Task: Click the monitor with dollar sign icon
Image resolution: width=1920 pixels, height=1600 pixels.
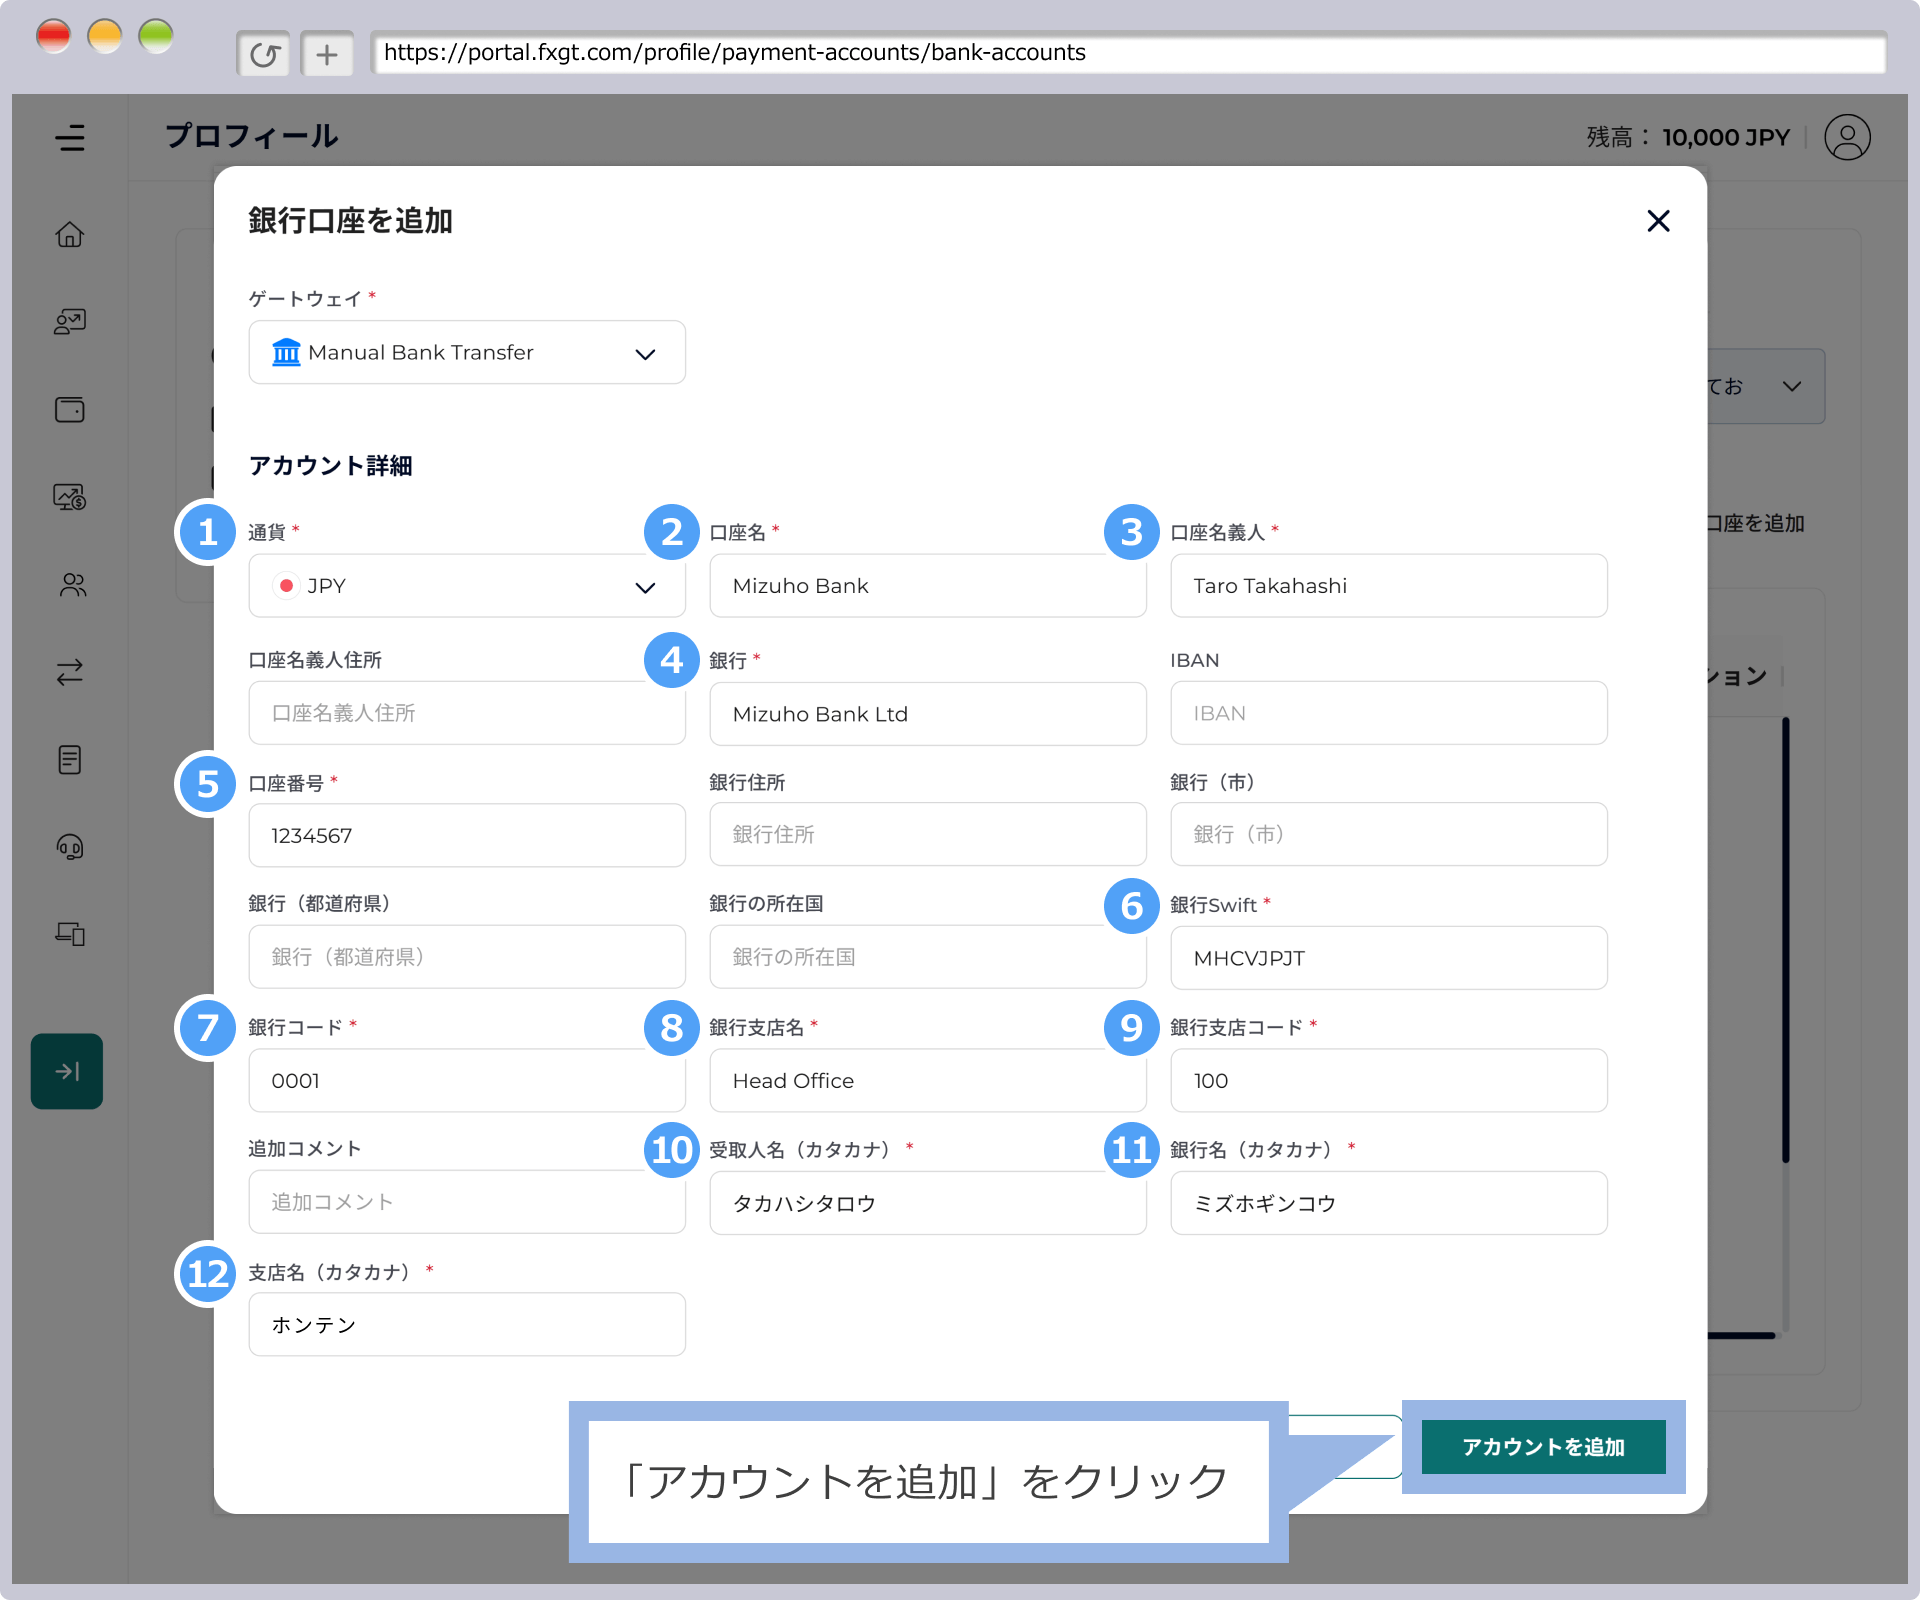Action: point(70,497)
